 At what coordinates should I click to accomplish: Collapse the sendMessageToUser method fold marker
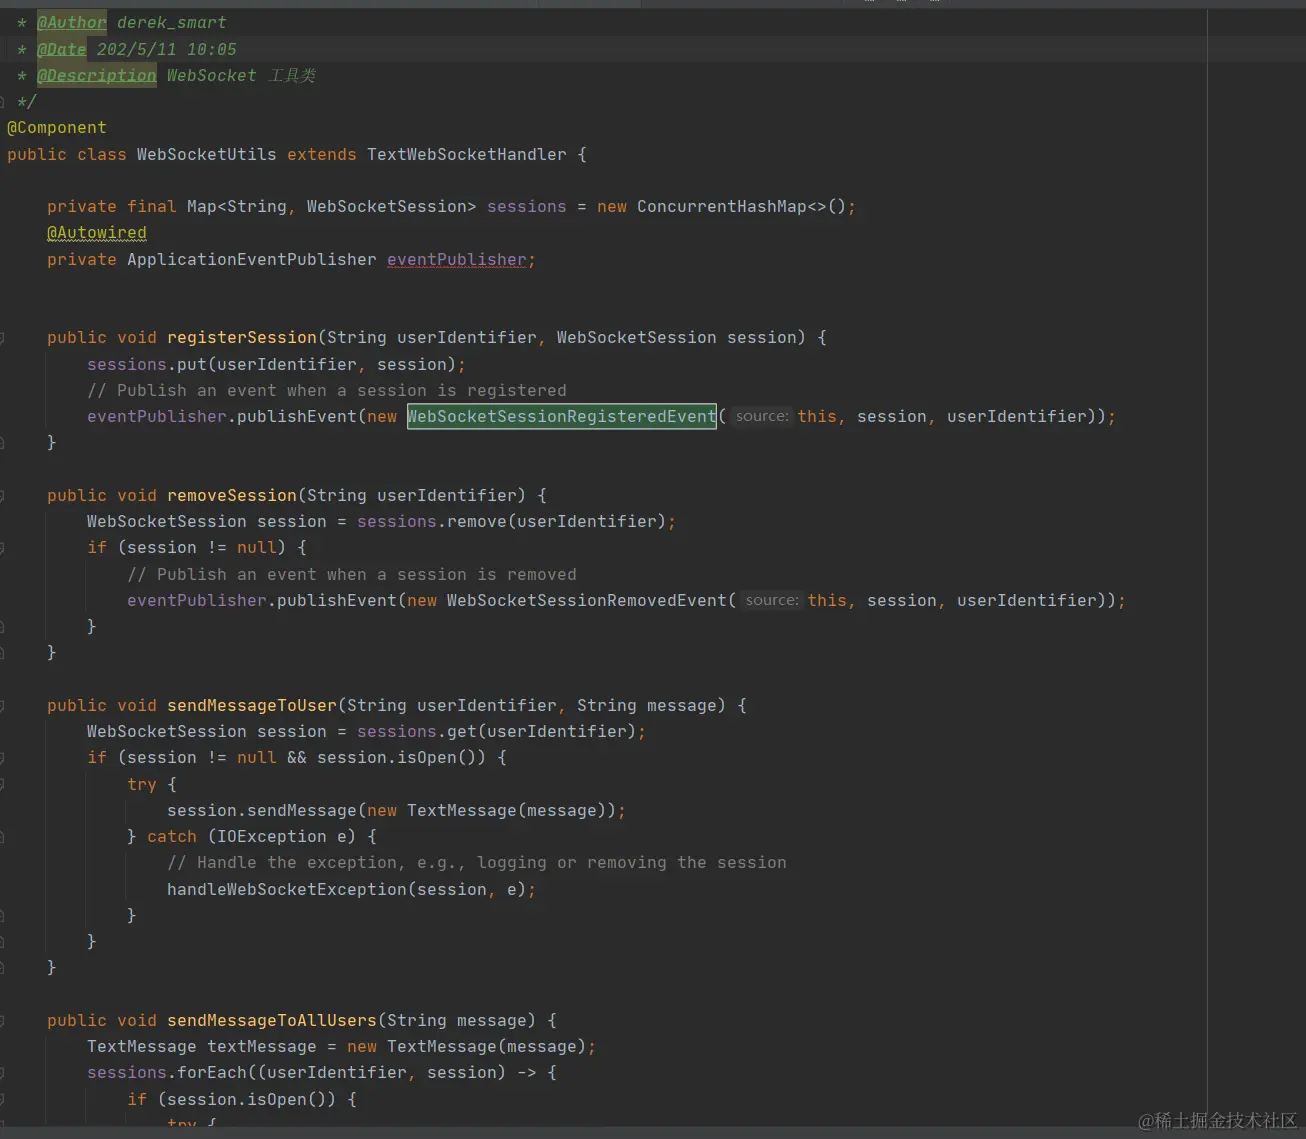tap(2, 706)
